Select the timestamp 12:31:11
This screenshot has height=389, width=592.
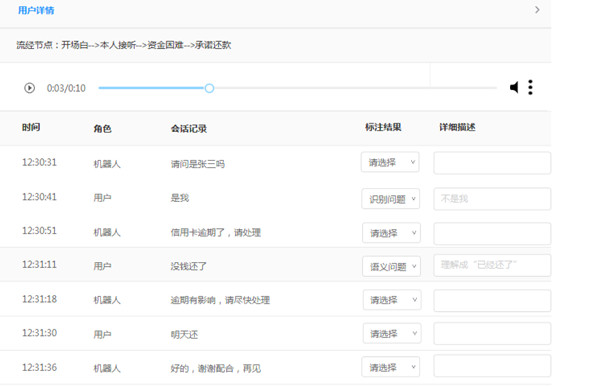pos(39,264)
